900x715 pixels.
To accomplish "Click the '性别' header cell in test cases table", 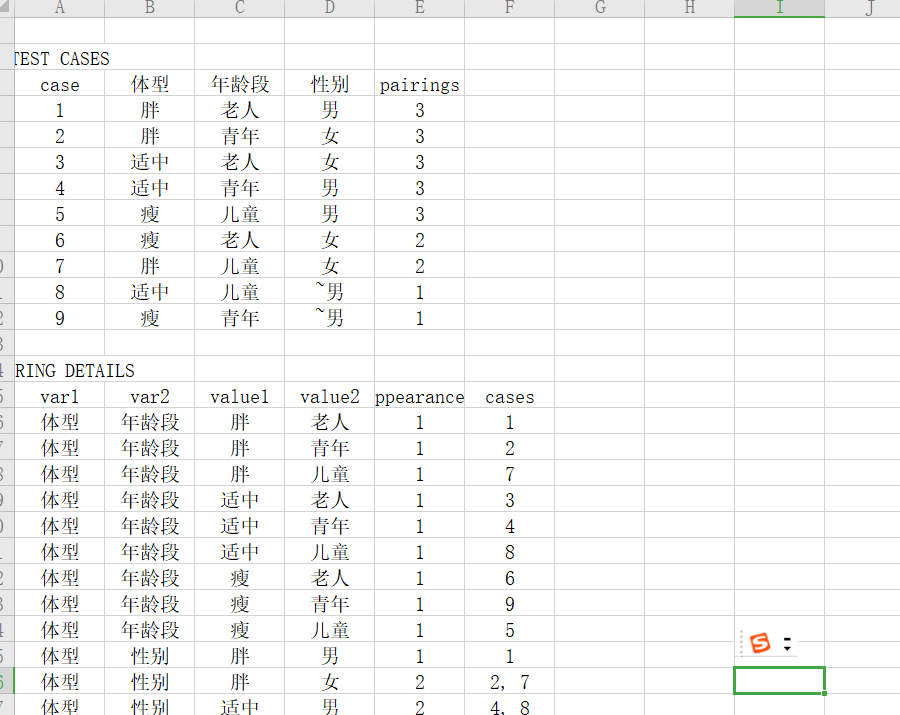I will (x=330, y=84).
